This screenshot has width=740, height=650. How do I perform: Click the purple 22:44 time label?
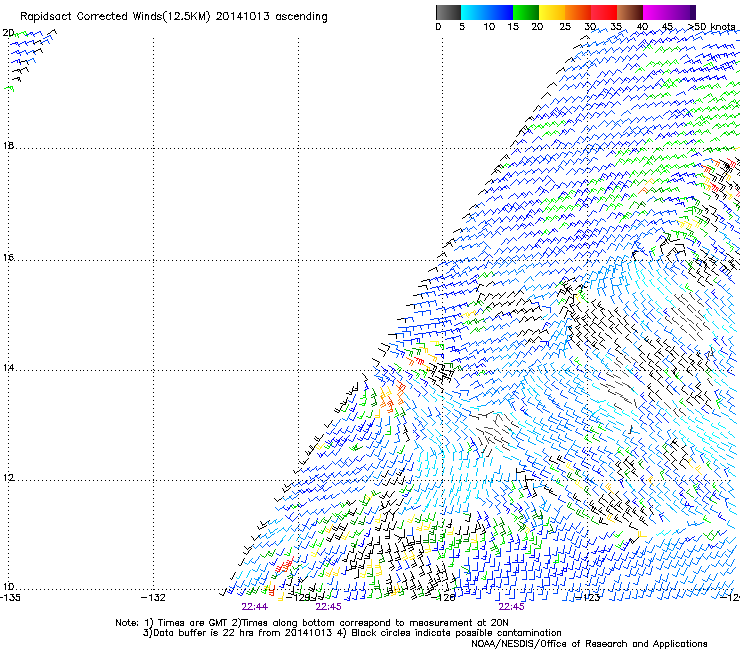click(254, 607)
